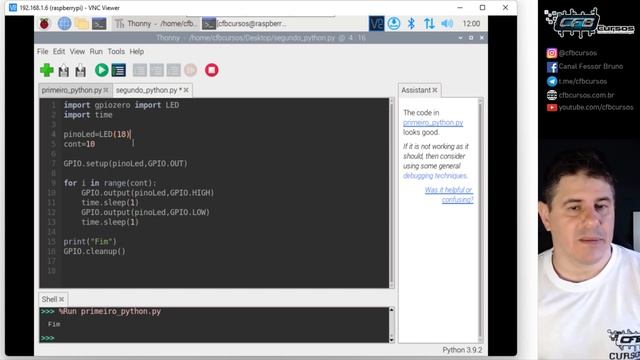Click the 'Fim' output in Shell

(x=54, y=324)
